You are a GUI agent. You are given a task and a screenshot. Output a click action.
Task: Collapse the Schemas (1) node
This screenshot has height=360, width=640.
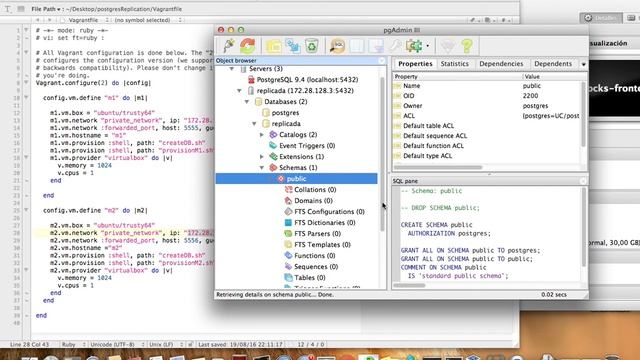point(262,168)
